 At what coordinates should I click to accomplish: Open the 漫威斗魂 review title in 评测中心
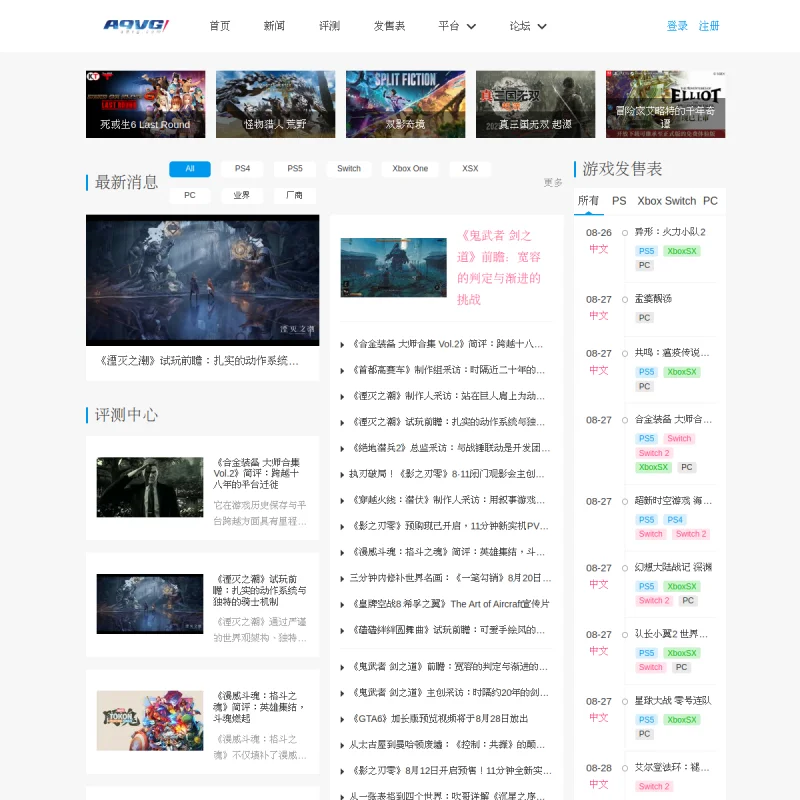259,707
